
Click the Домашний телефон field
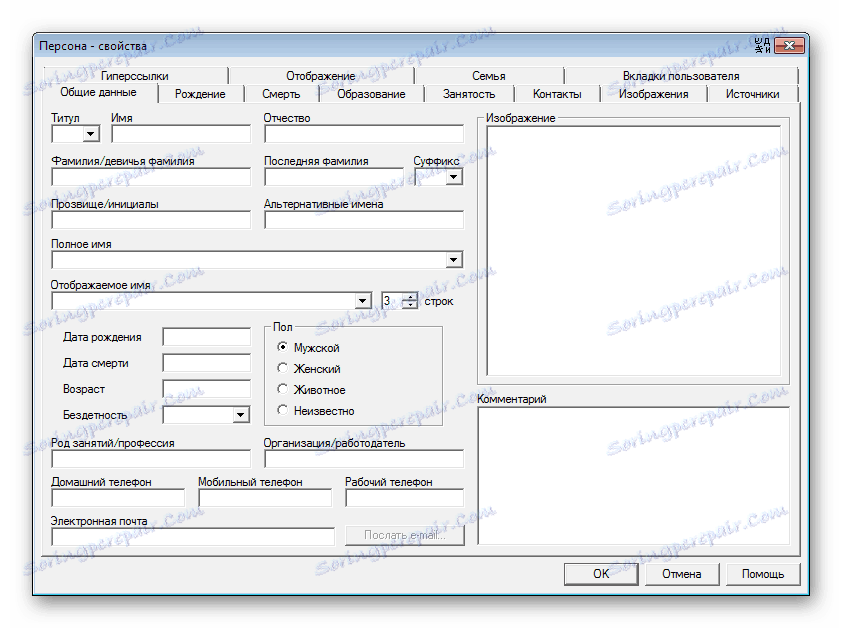point(118,497)
